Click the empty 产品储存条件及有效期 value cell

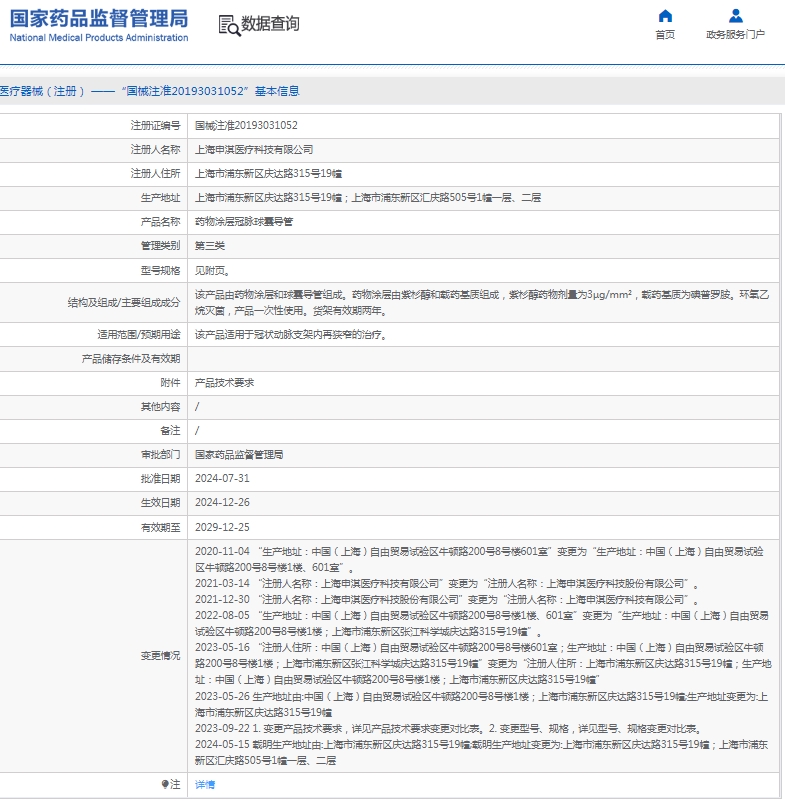[483, 359]
